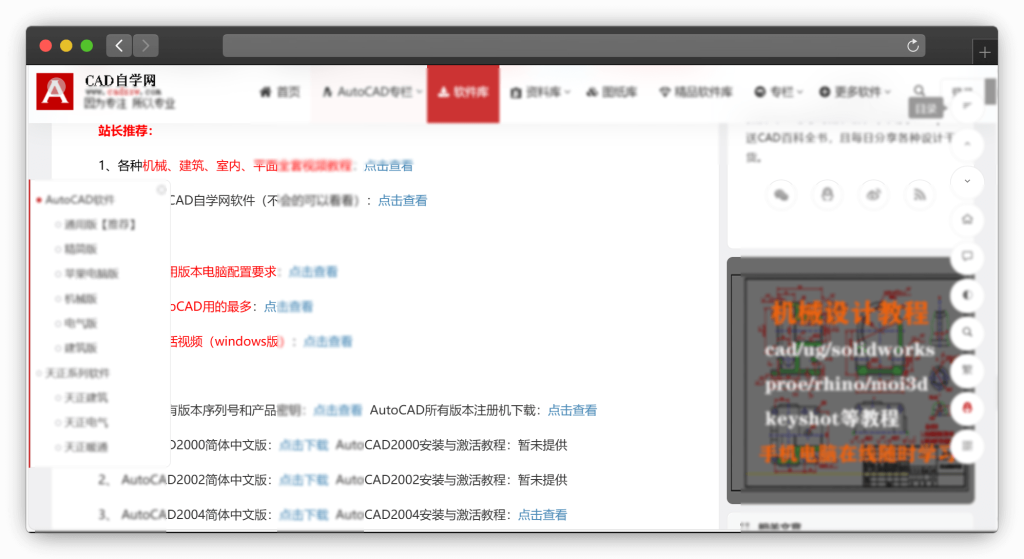Select AutoCAD软件 in the catalog panel
1024x559 pixels.
80,199
